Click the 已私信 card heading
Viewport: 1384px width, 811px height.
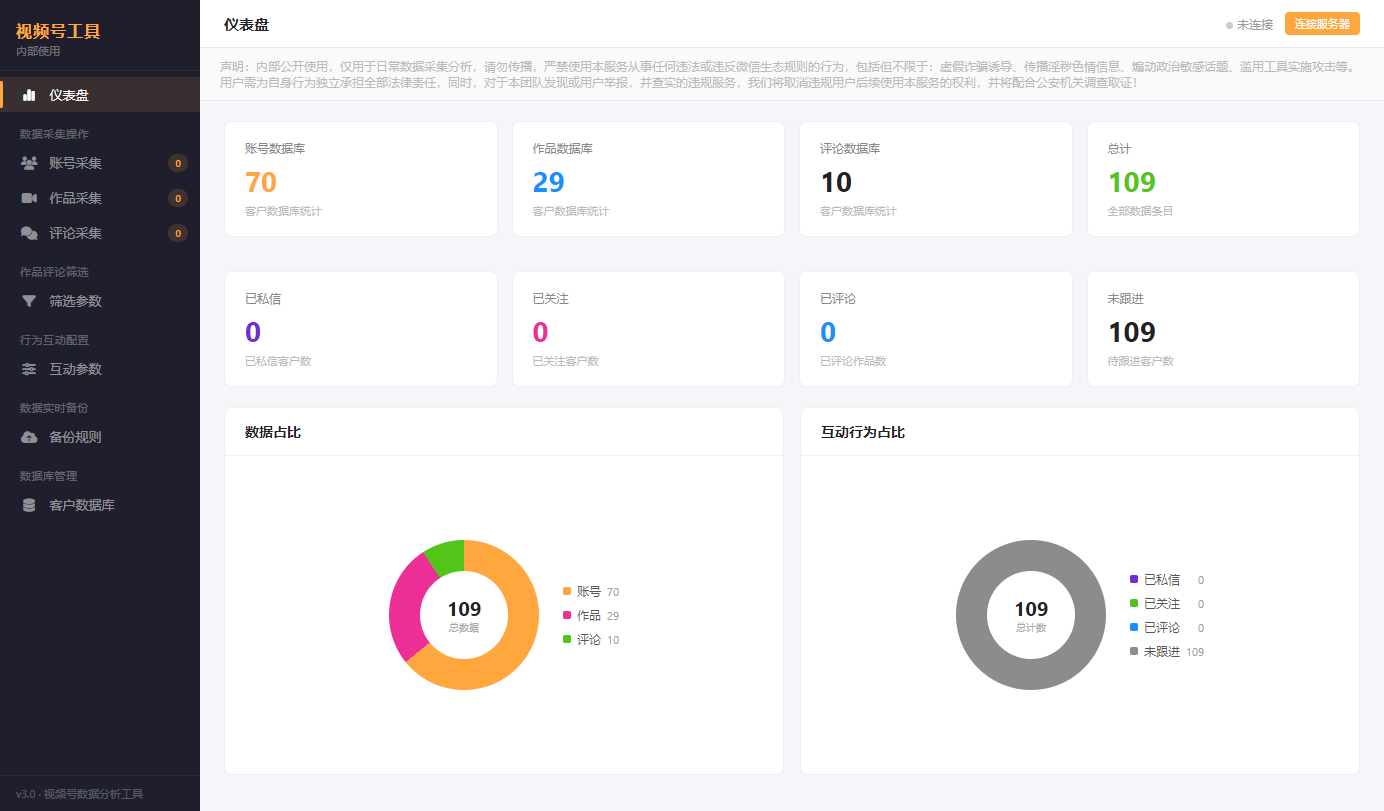(263, 299)
